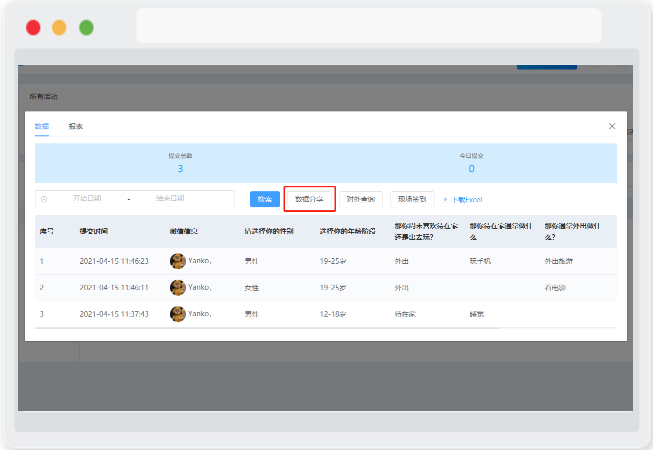Click the 对外查询 button

[x=361, y=199]
